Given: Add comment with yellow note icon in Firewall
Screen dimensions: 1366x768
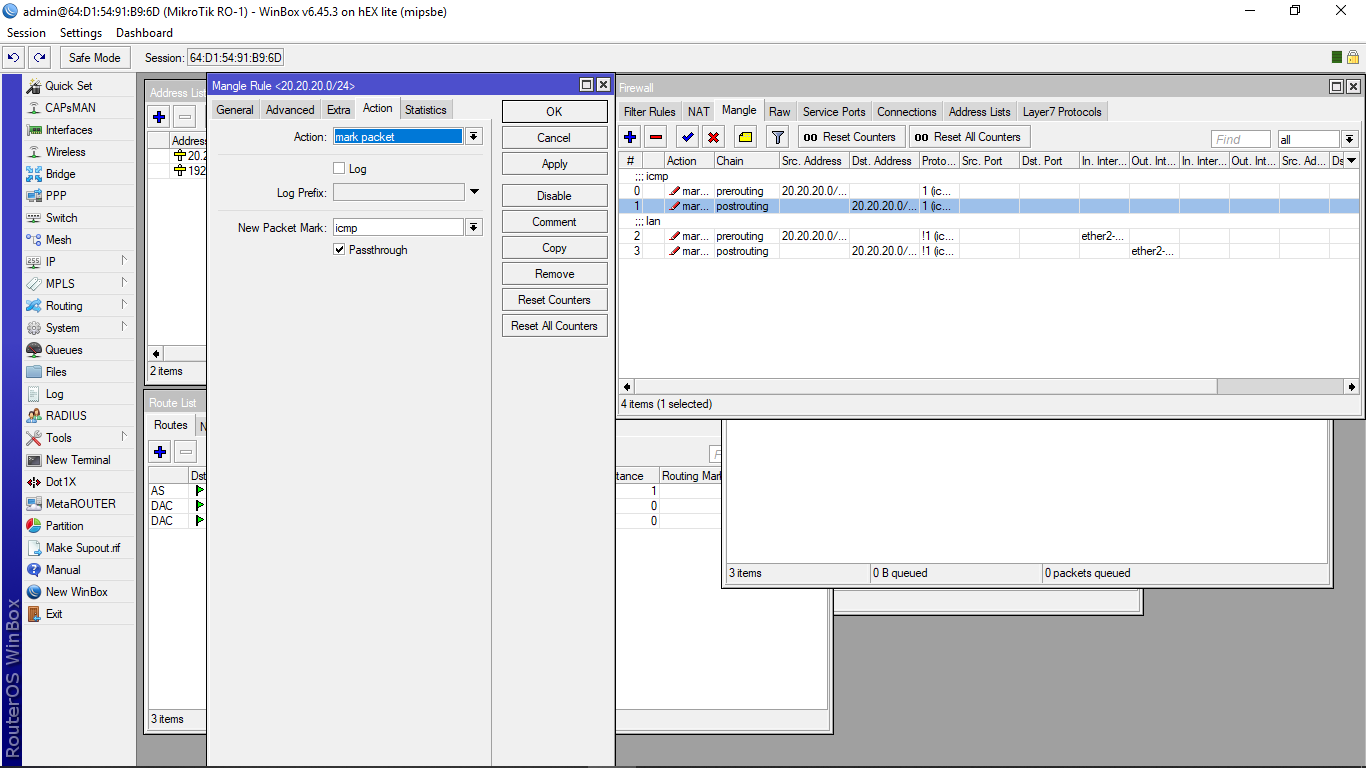Looking at the screenshot, I should click(x=745, y=137).
